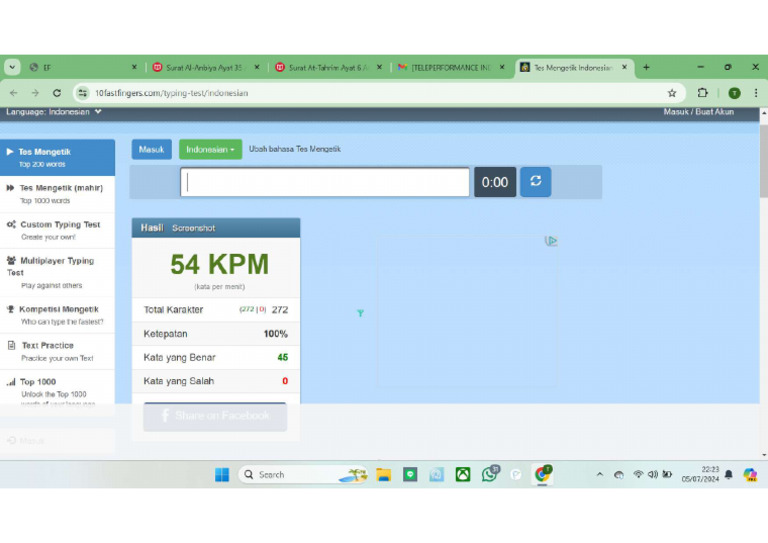Close the Surat Al-Anbiya tab

[257, 68]
